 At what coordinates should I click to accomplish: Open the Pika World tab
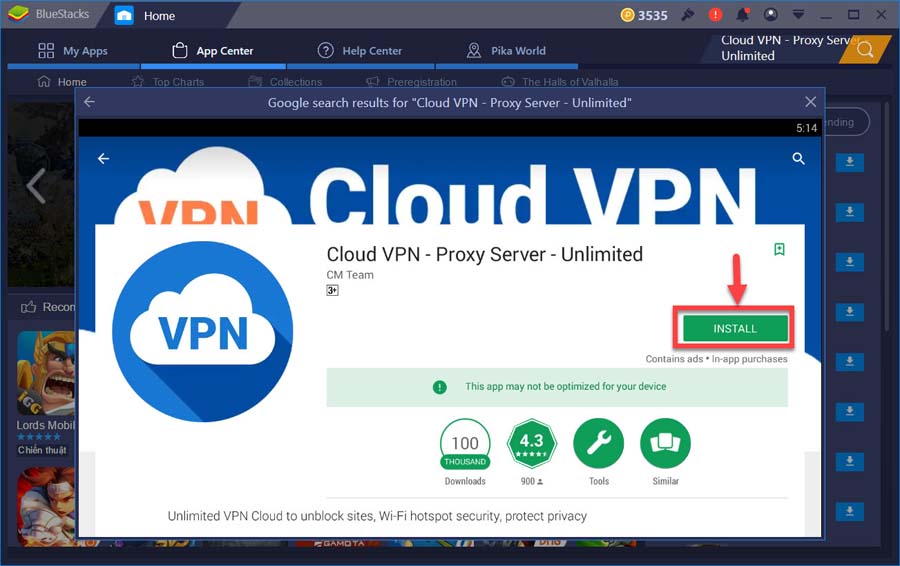506,51
